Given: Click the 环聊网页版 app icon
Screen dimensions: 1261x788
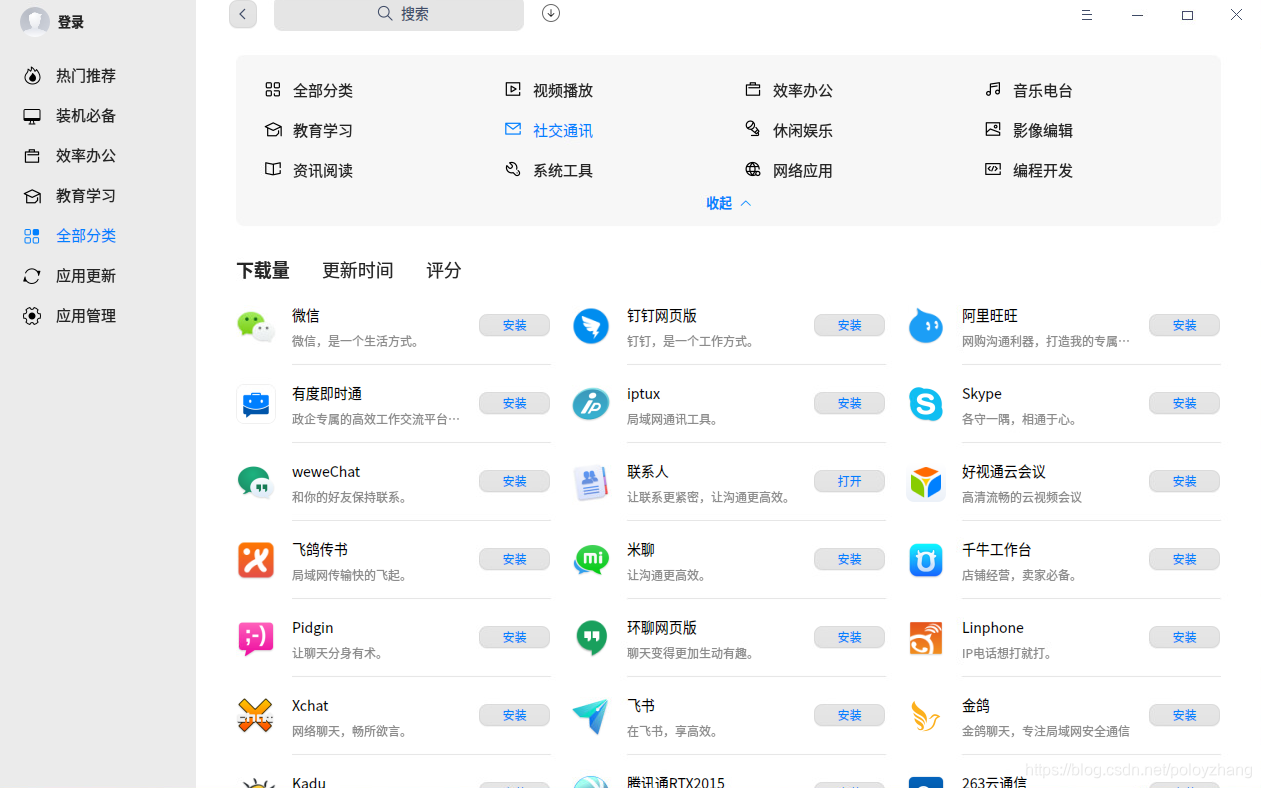Looking at the screenshot, I should coord(591,638).
